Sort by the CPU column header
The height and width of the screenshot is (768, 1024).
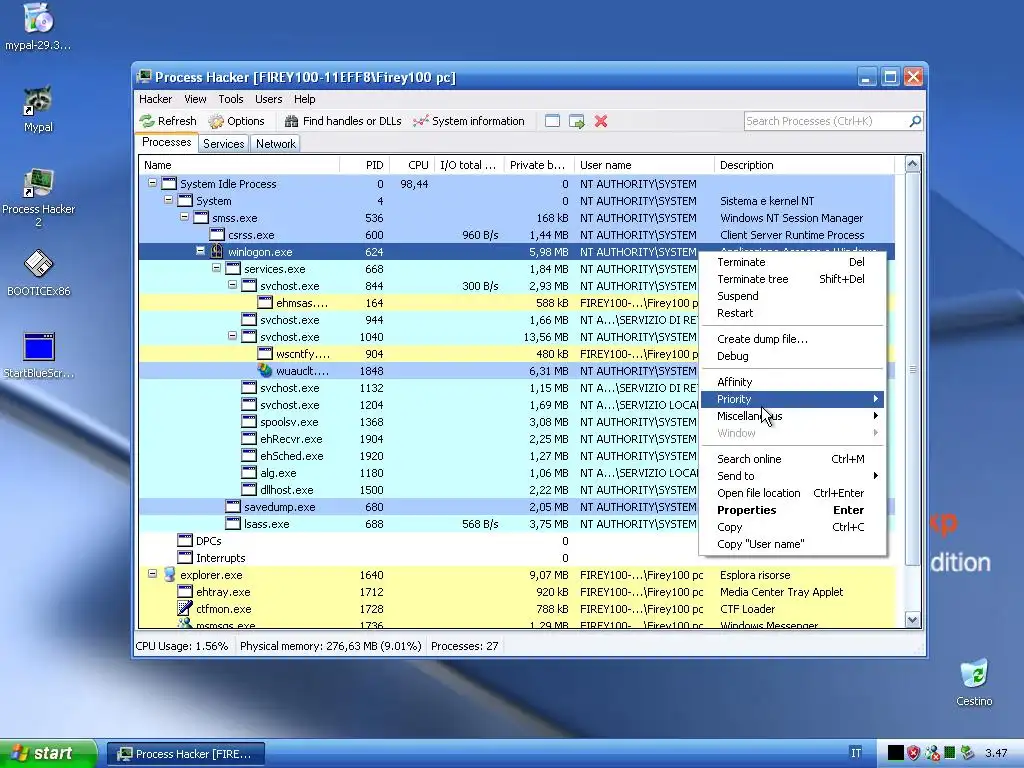click(x=412, y=165)
